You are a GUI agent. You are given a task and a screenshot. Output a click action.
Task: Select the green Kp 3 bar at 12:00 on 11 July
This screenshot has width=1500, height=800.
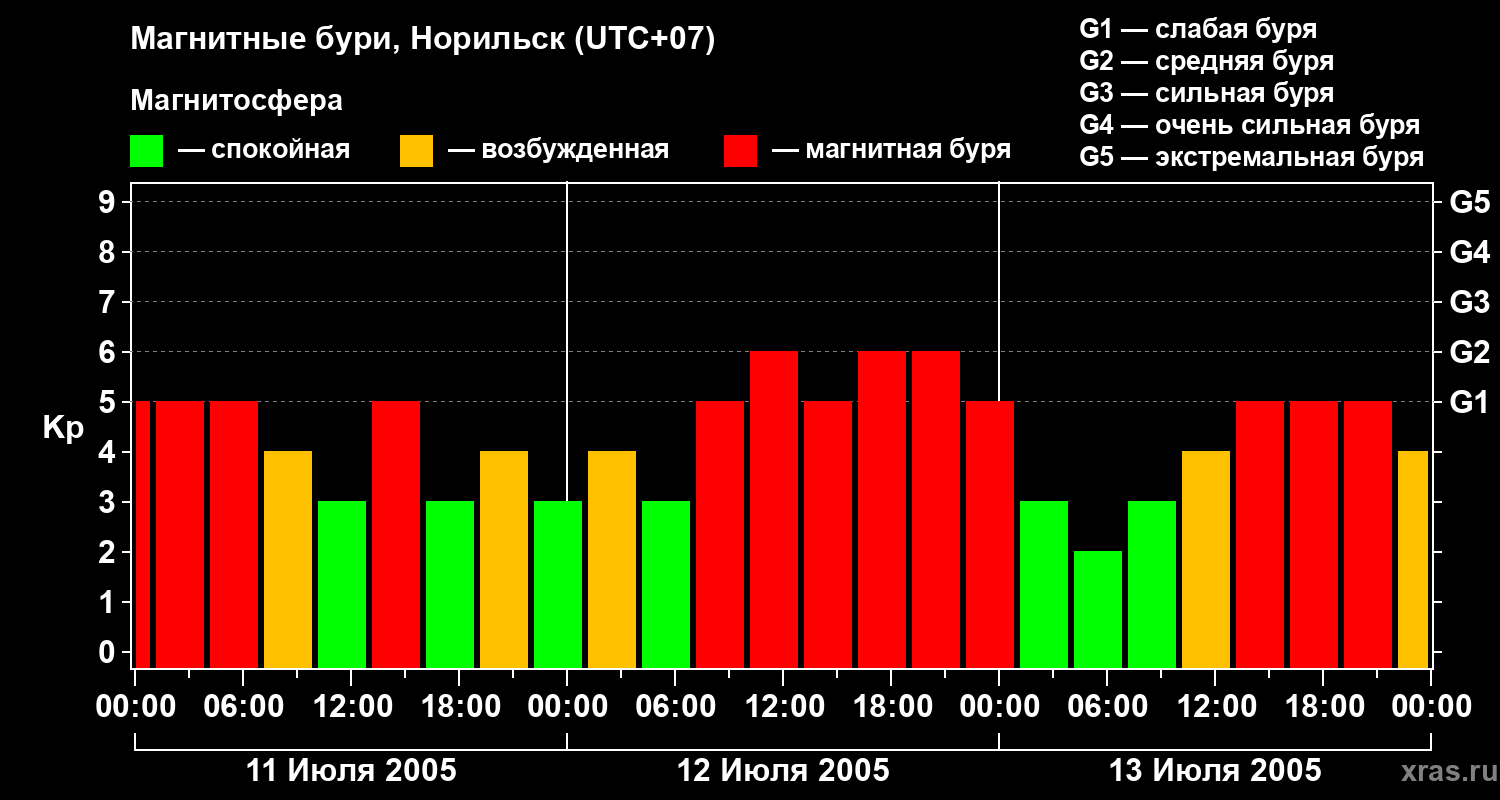point(342,584)
